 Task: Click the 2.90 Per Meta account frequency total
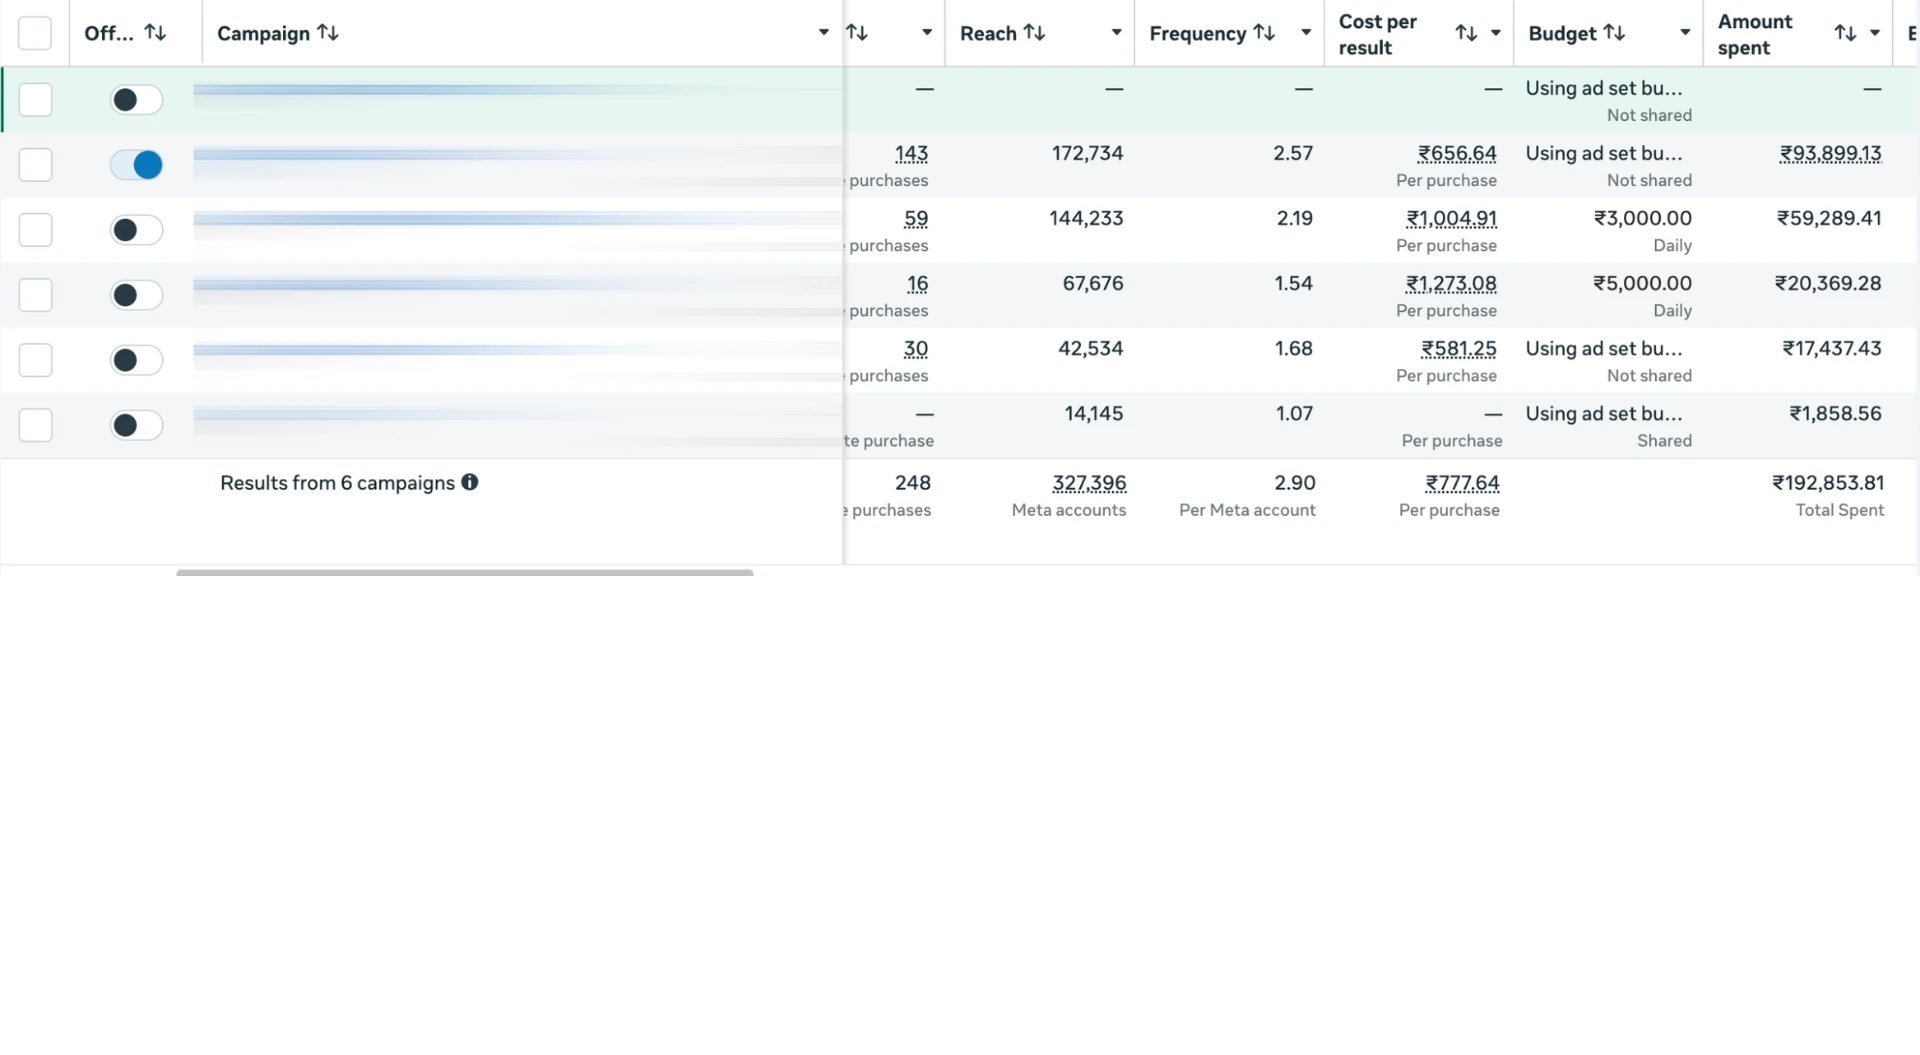(1295, 482)
